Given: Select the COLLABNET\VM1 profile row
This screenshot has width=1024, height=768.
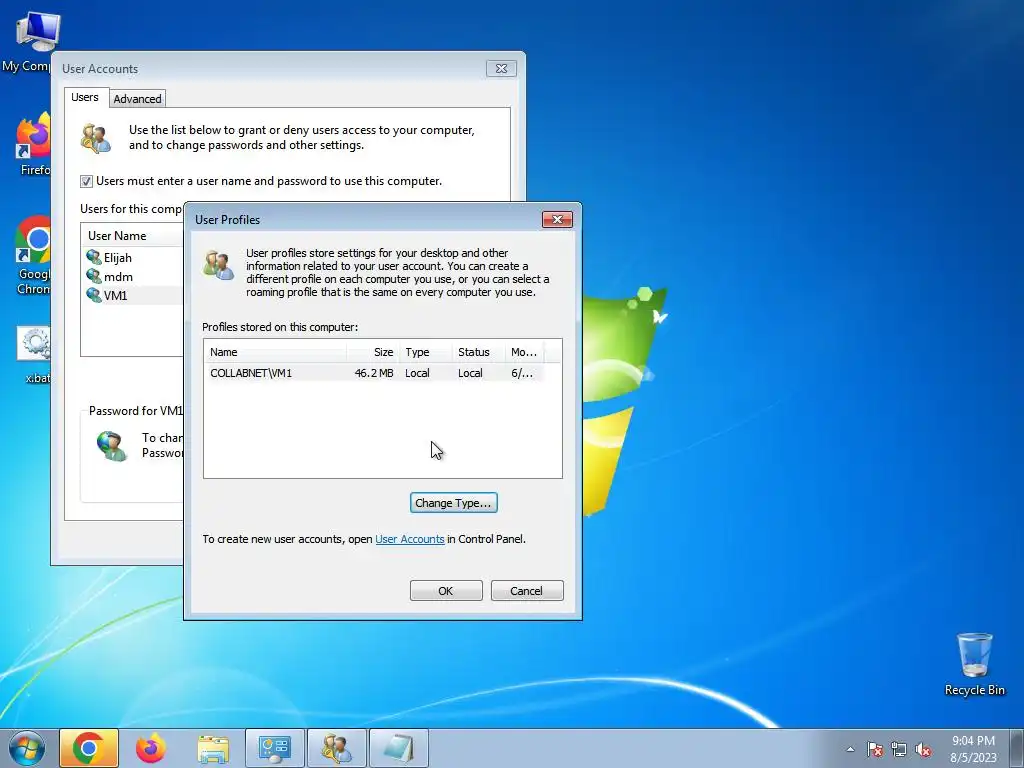Looking at the screenshot, I should [374, 373].
